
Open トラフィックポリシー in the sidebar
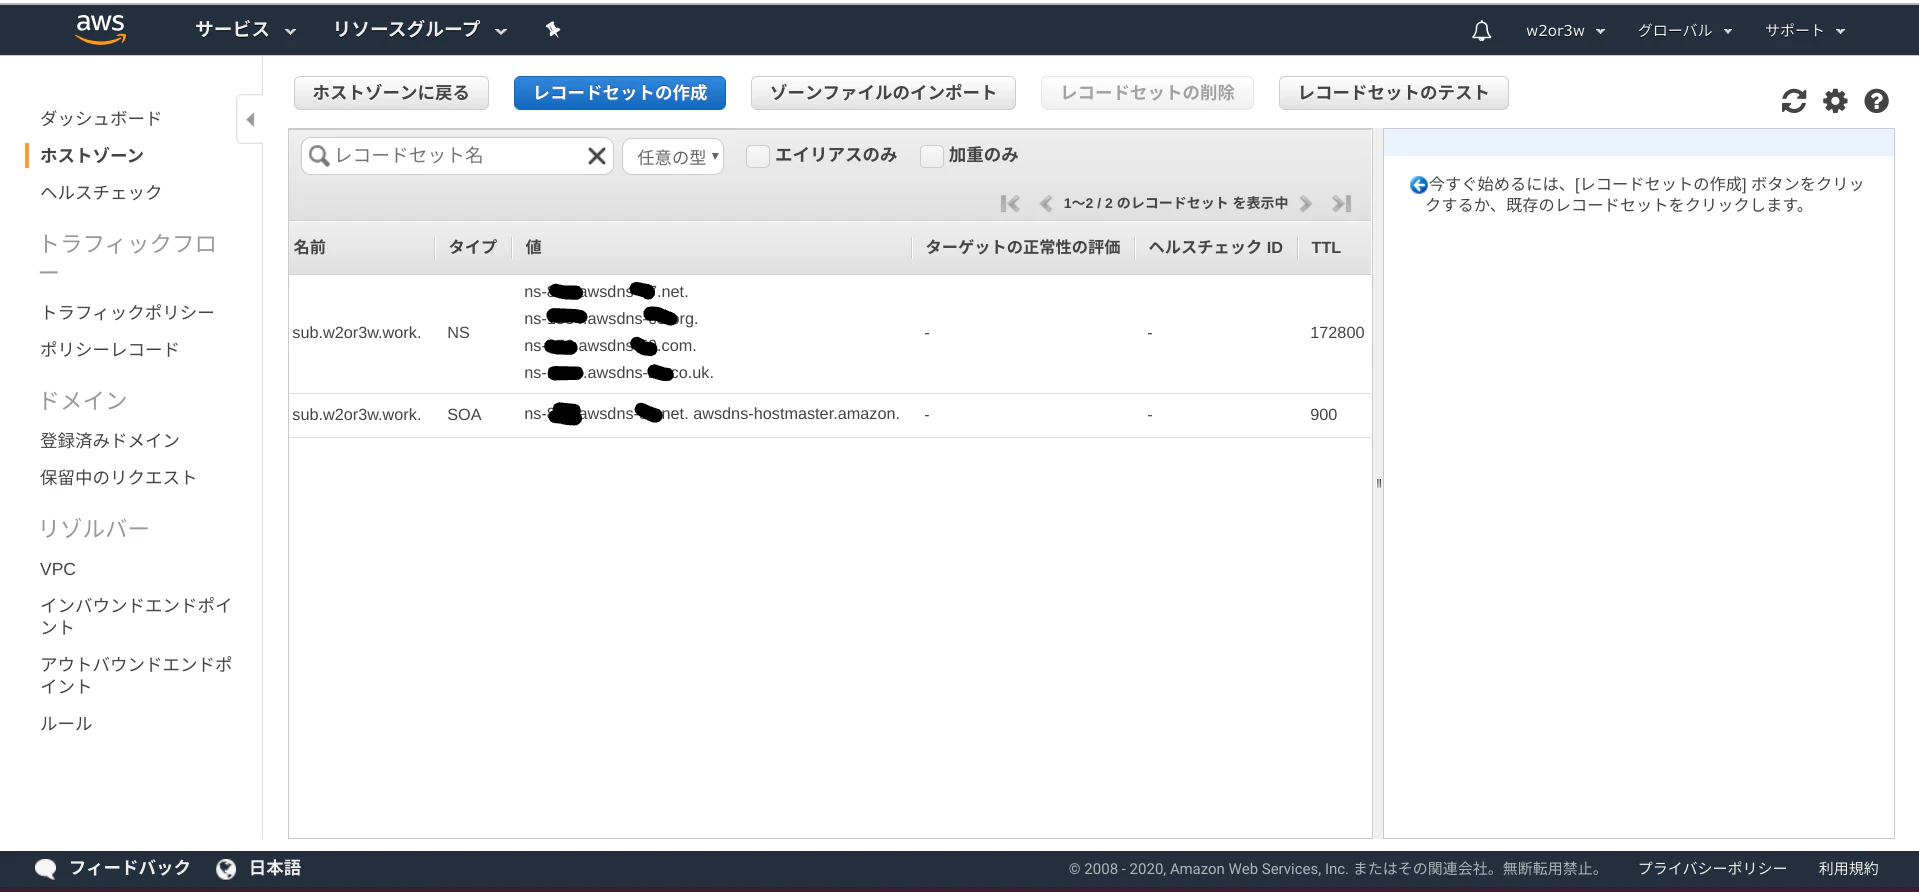coord(127,312)
